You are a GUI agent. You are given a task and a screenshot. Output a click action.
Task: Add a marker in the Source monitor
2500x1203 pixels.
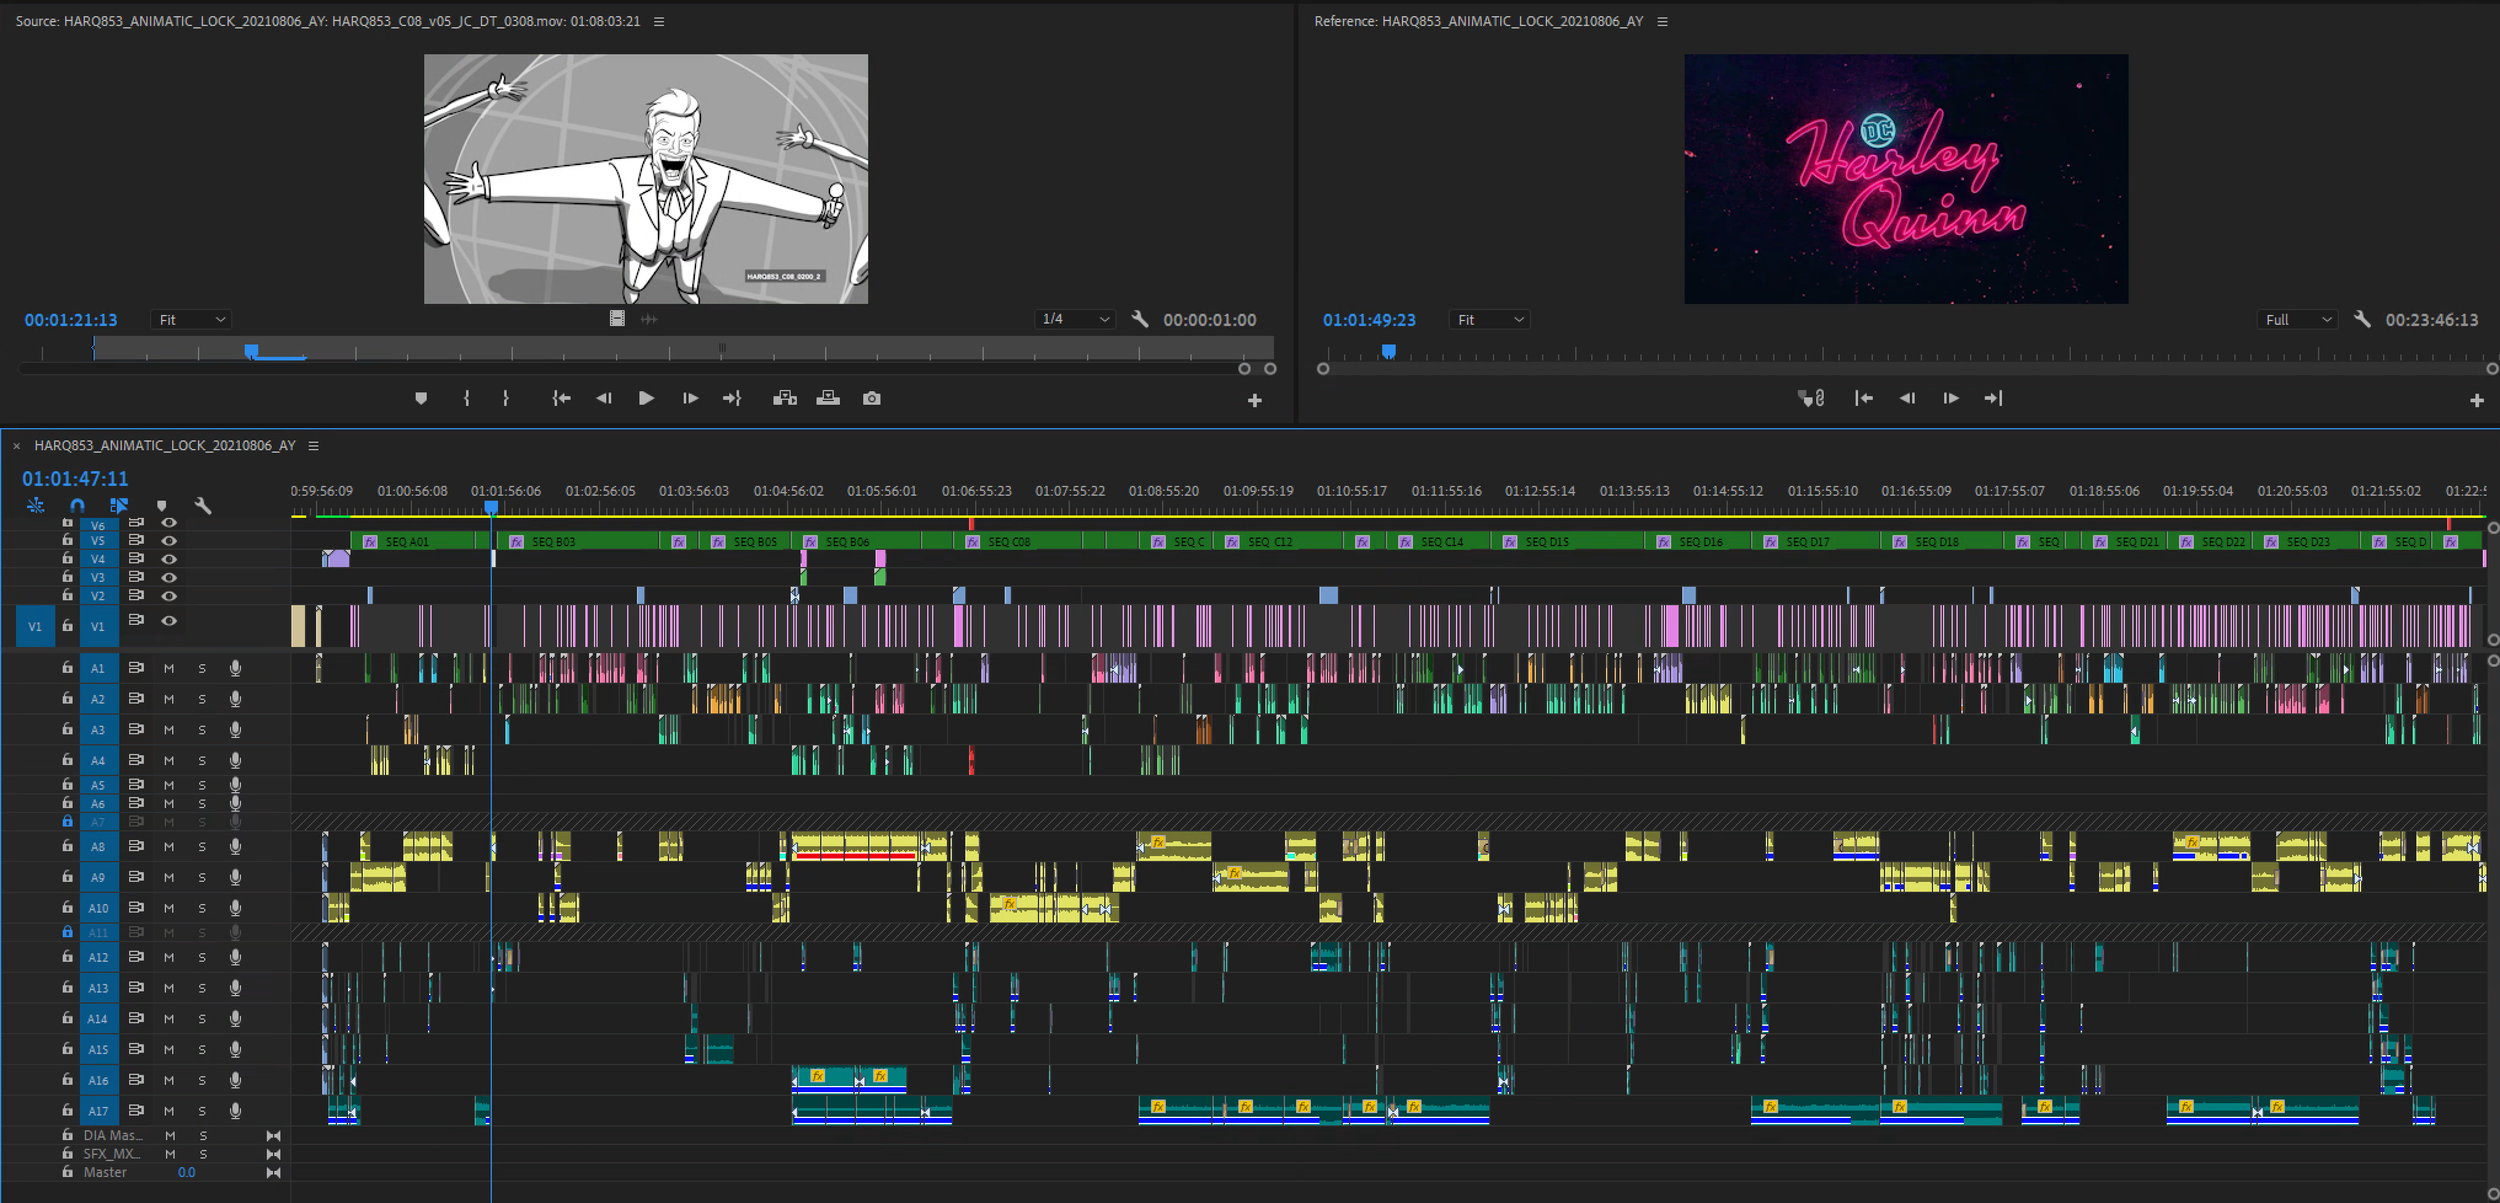point(421,398)
